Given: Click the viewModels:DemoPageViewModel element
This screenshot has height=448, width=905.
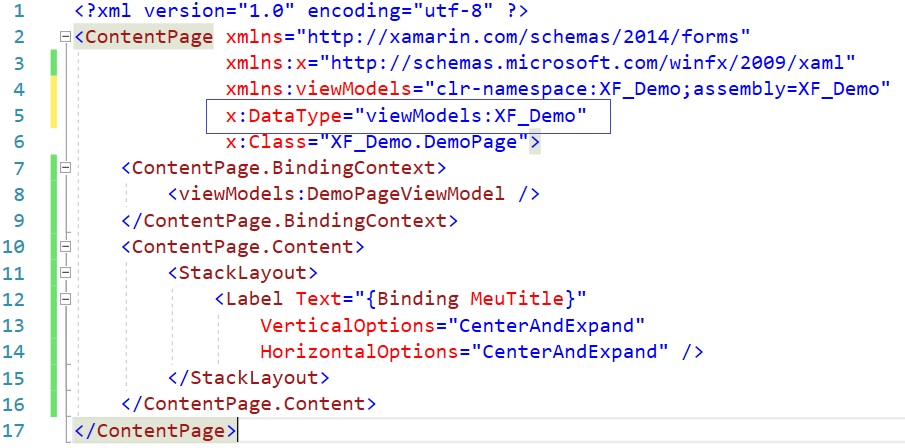Looking at the screenshot, I should point(354,195).
